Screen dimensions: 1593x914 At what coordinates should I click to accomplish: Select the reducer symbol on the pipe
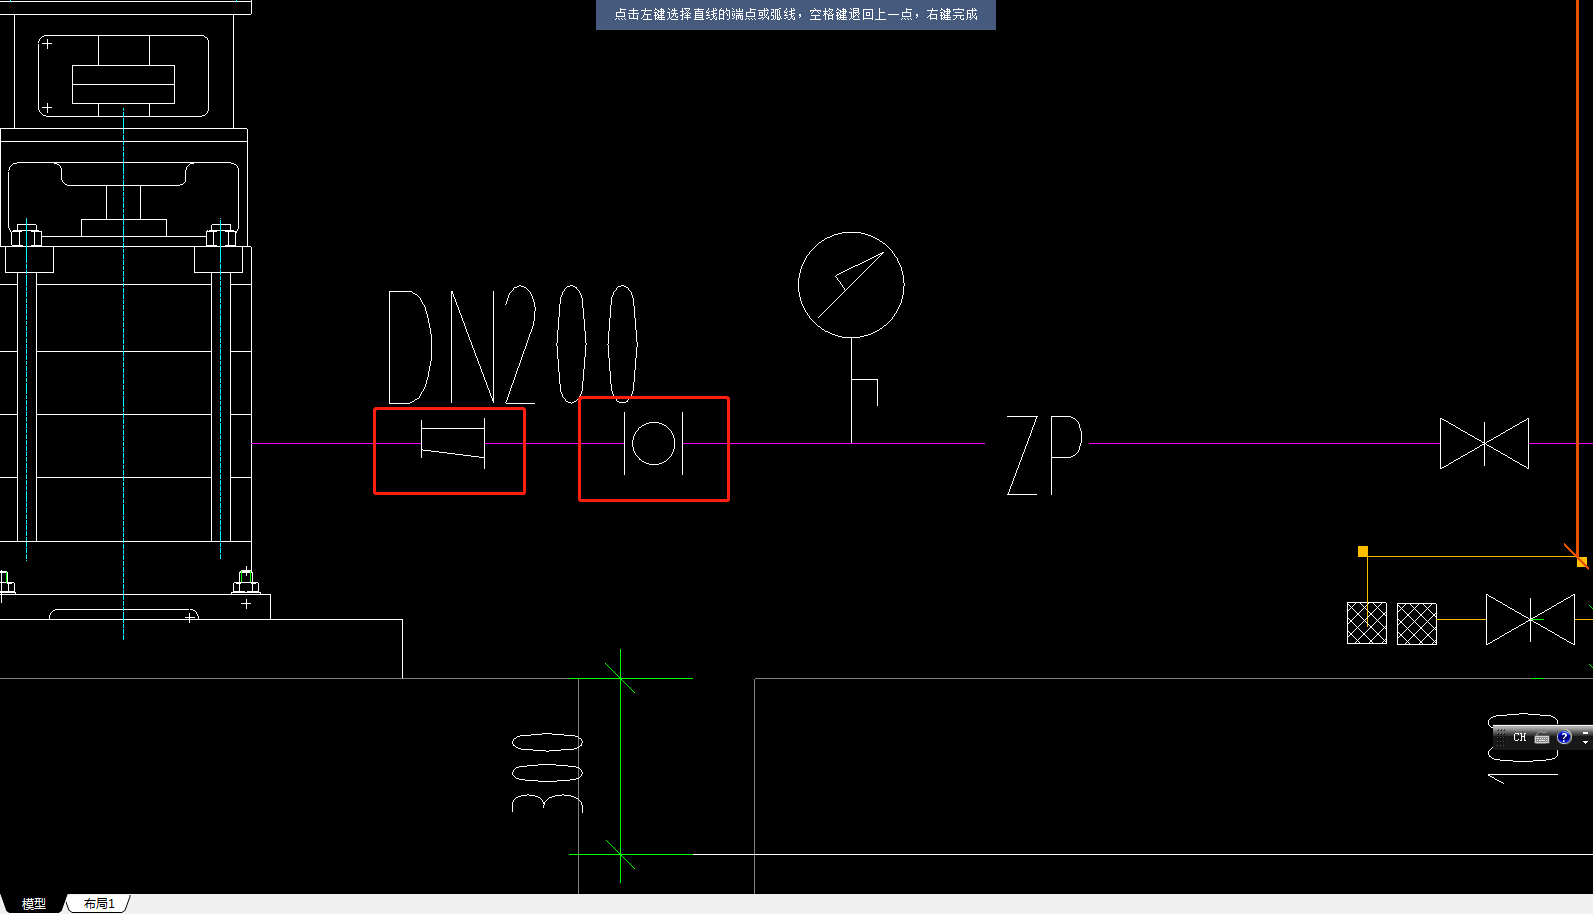pyautogui.click(x=453, y=443)
